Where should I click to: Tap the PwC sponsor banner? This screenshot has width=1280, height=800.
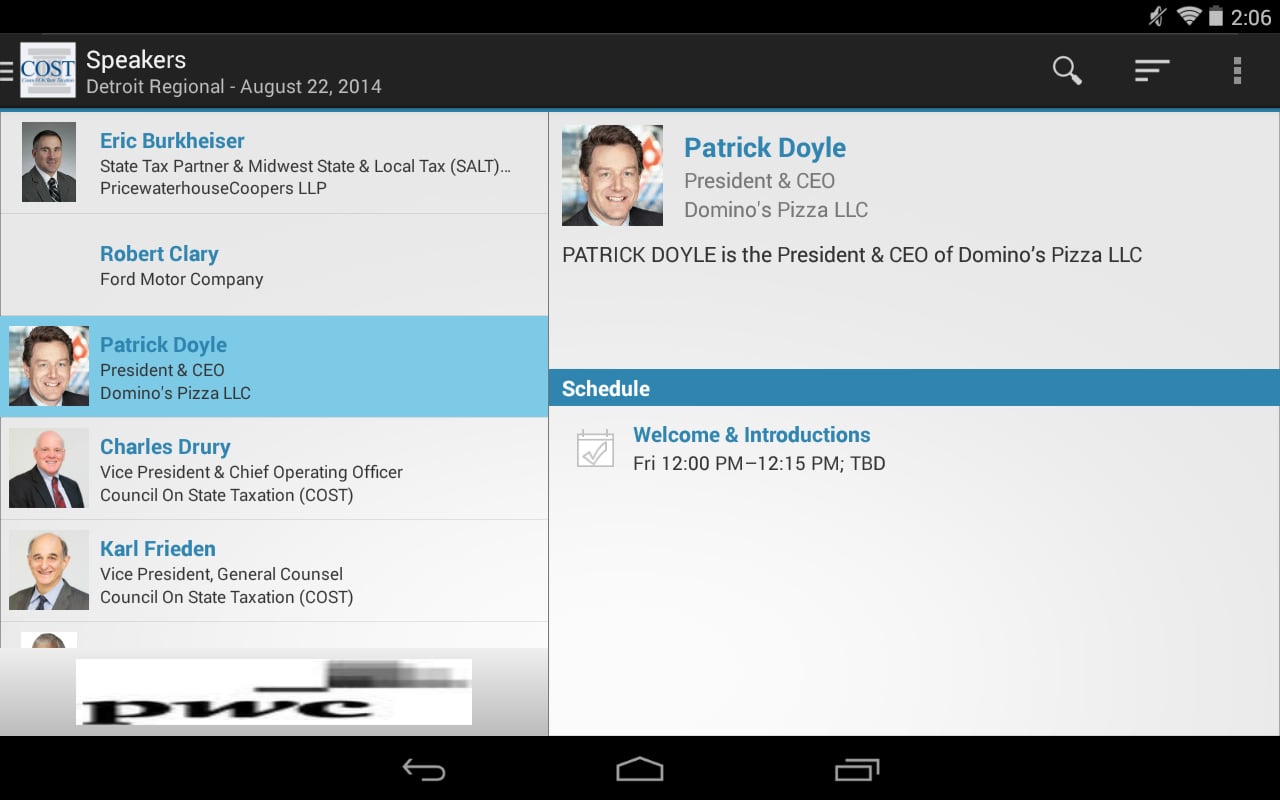pyautogui.click(x=274, y=691)
